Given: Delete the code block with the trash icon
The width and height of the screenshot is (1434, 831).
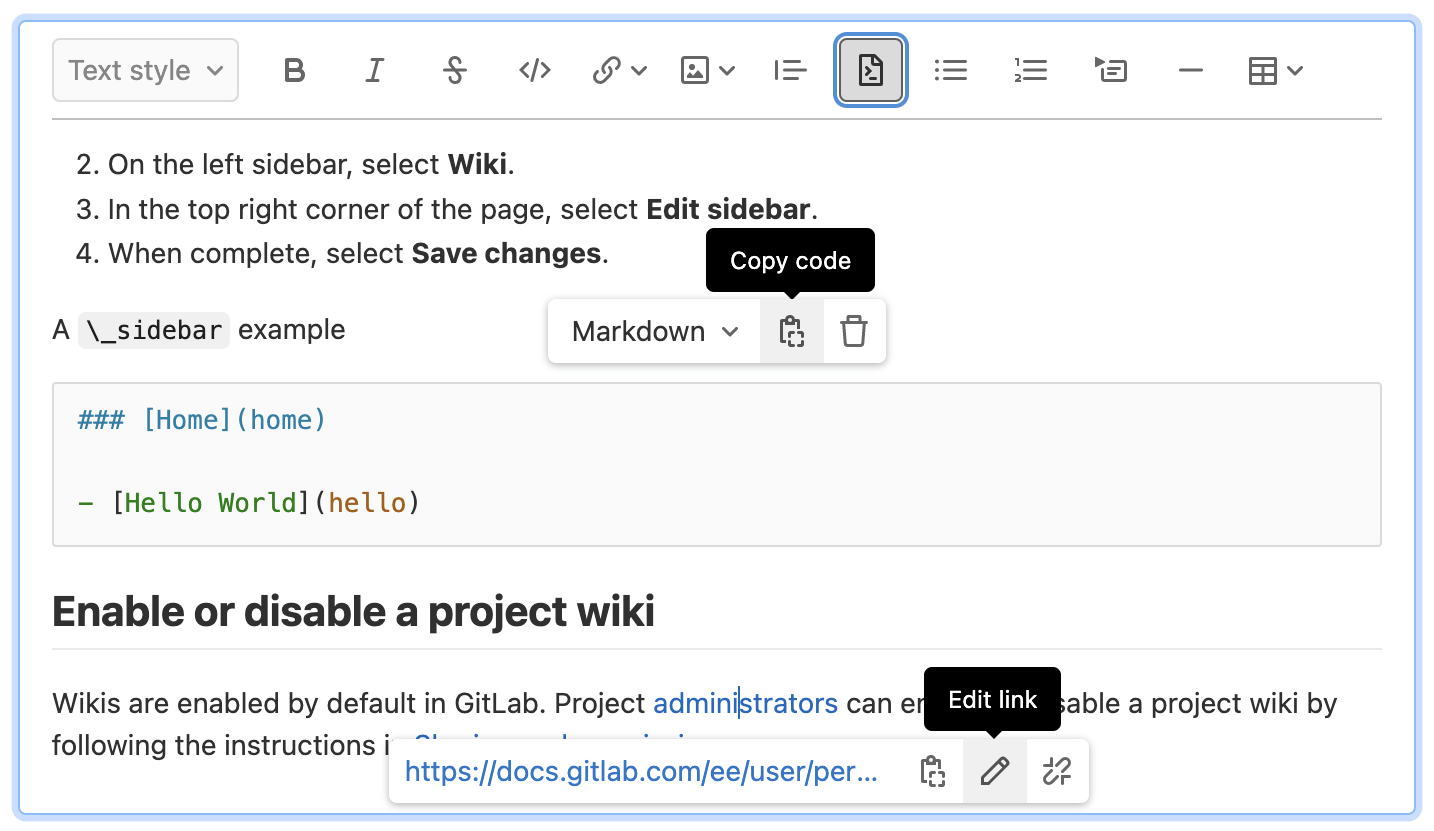Looking at the screenshot, I should point(853,331).
